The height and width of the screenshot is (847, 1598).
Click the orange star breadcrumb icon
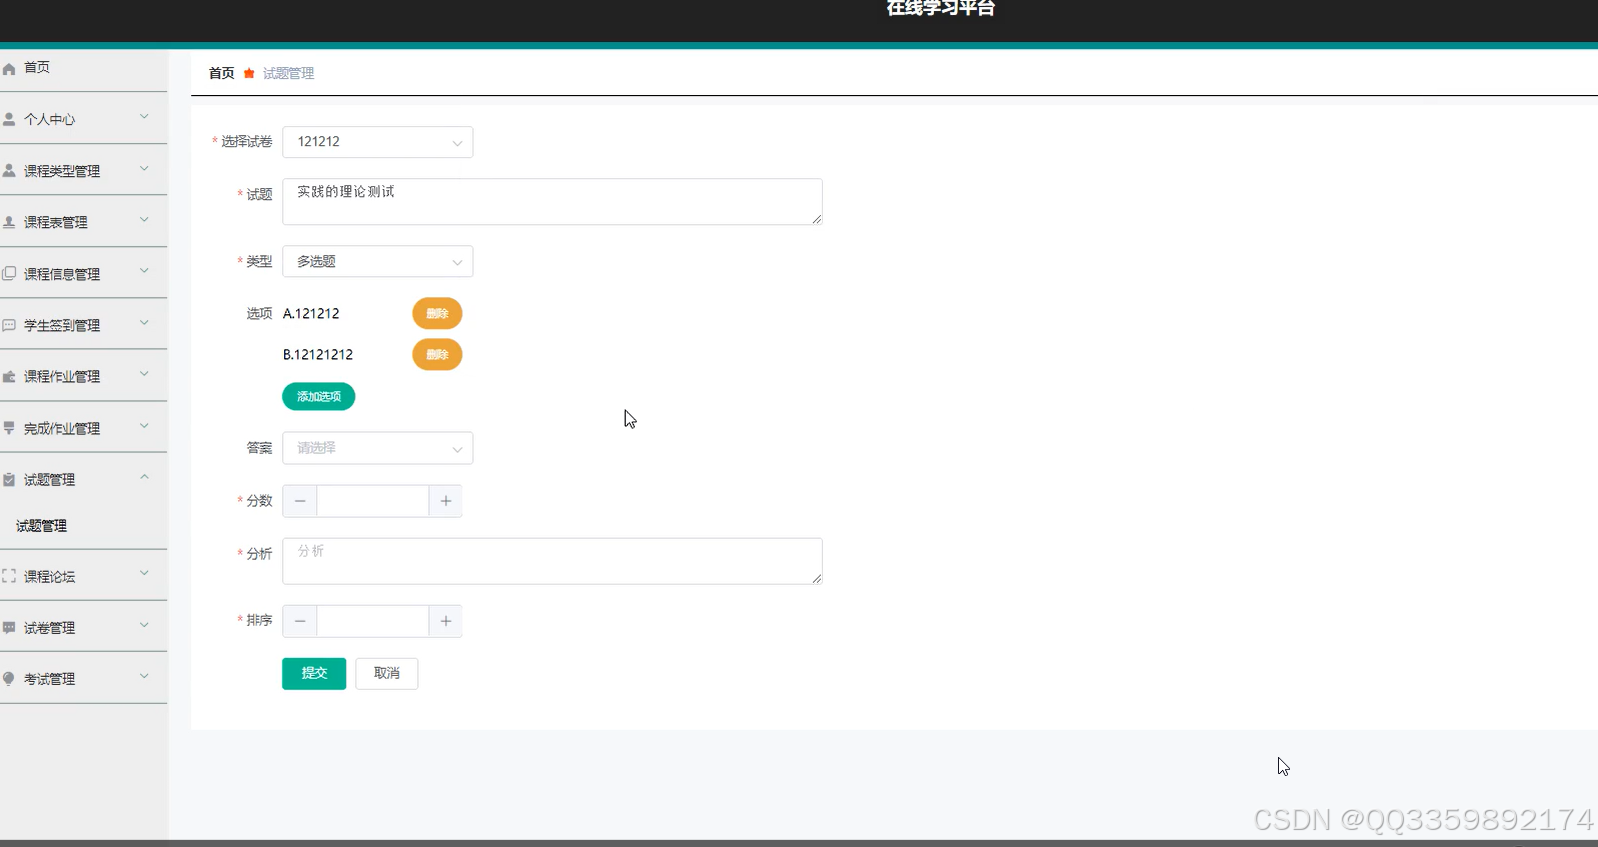pyautogui.click(x=249, y=73)
